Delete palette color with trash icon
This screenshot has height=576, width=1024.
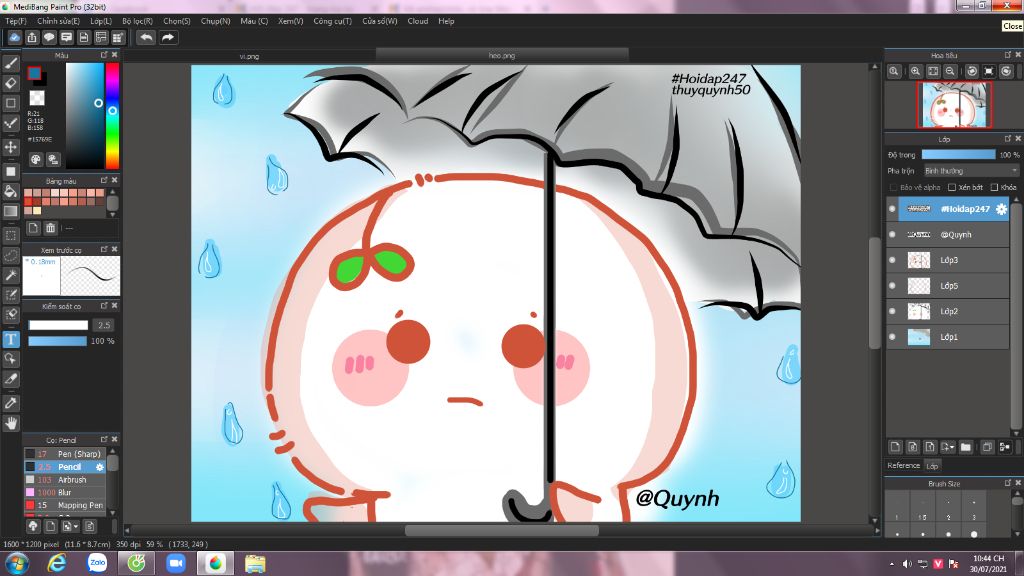[x=50, y=228]
